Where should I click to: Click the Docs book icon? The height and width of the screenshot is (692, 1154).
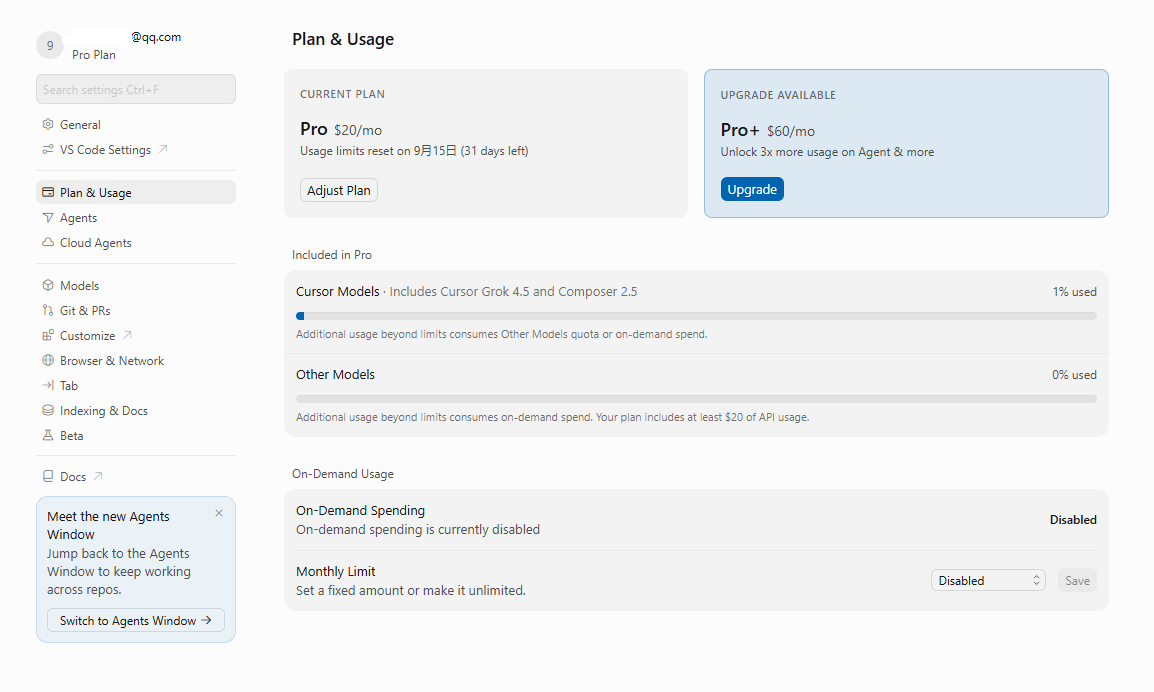click(x=48, y=476)
